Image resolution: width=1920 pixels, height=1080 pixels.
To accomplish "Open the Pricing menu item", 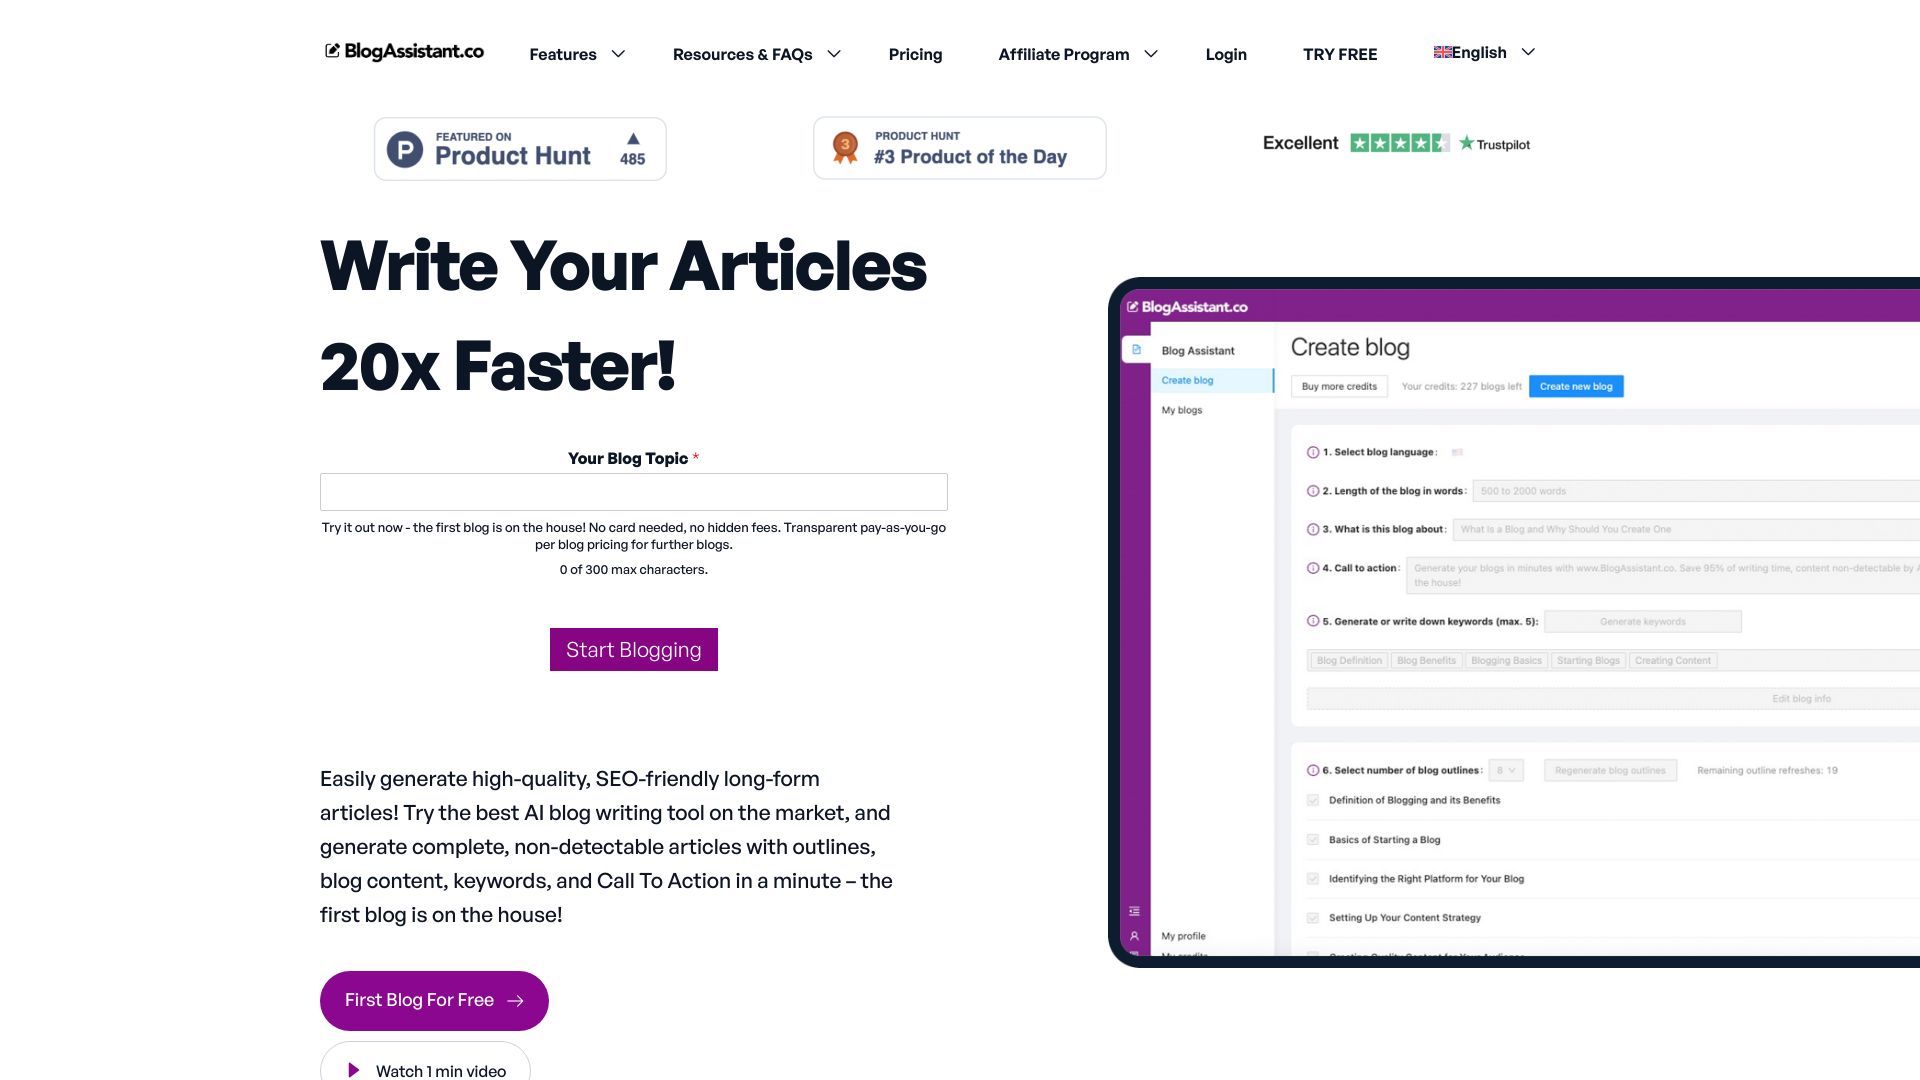I will point(915,54).
